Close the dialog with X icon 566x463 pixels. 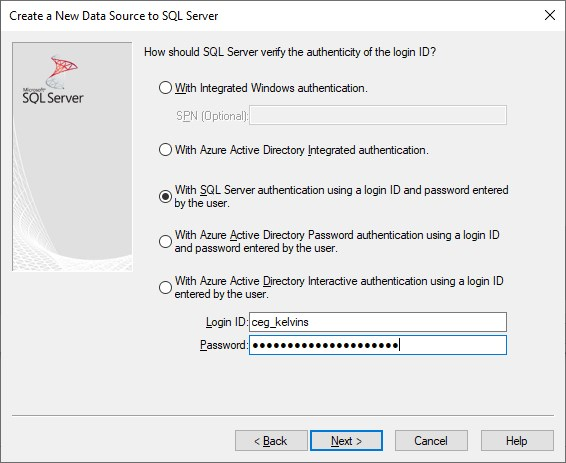pyautogui.click(x=550, y=15)
